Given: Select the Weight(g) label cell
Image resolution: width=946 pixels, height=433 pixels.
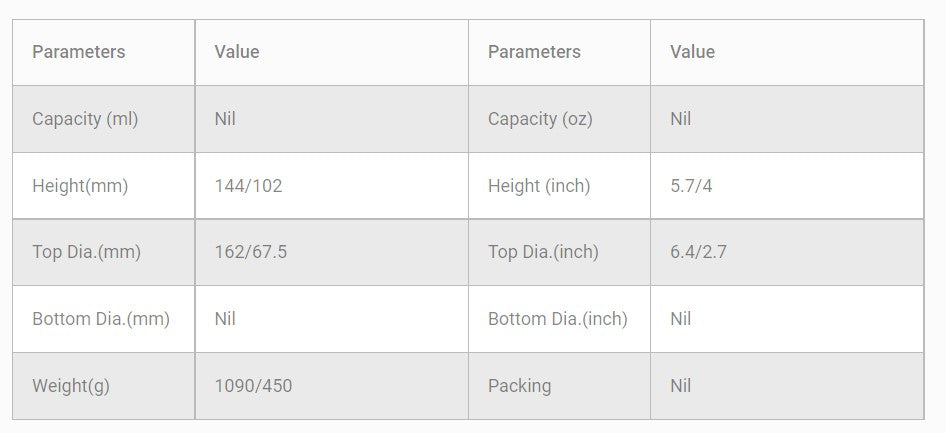Looking at the screenshot, I should click(71, 386).
